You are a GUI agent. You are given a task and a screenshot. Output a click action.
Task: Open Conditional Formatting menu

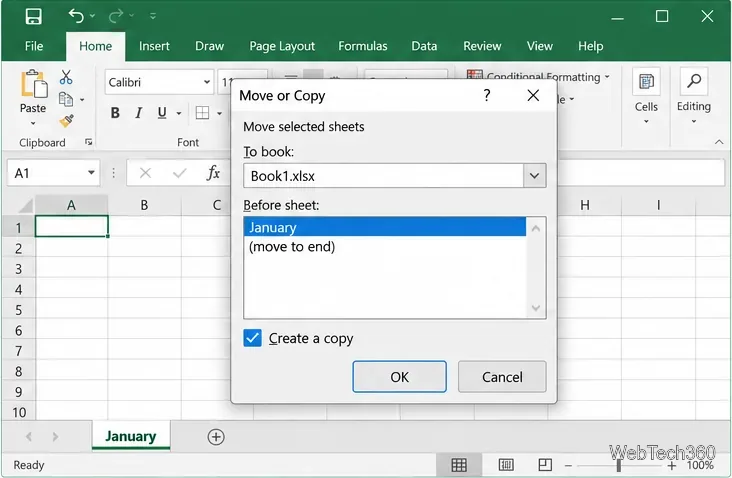538,76
